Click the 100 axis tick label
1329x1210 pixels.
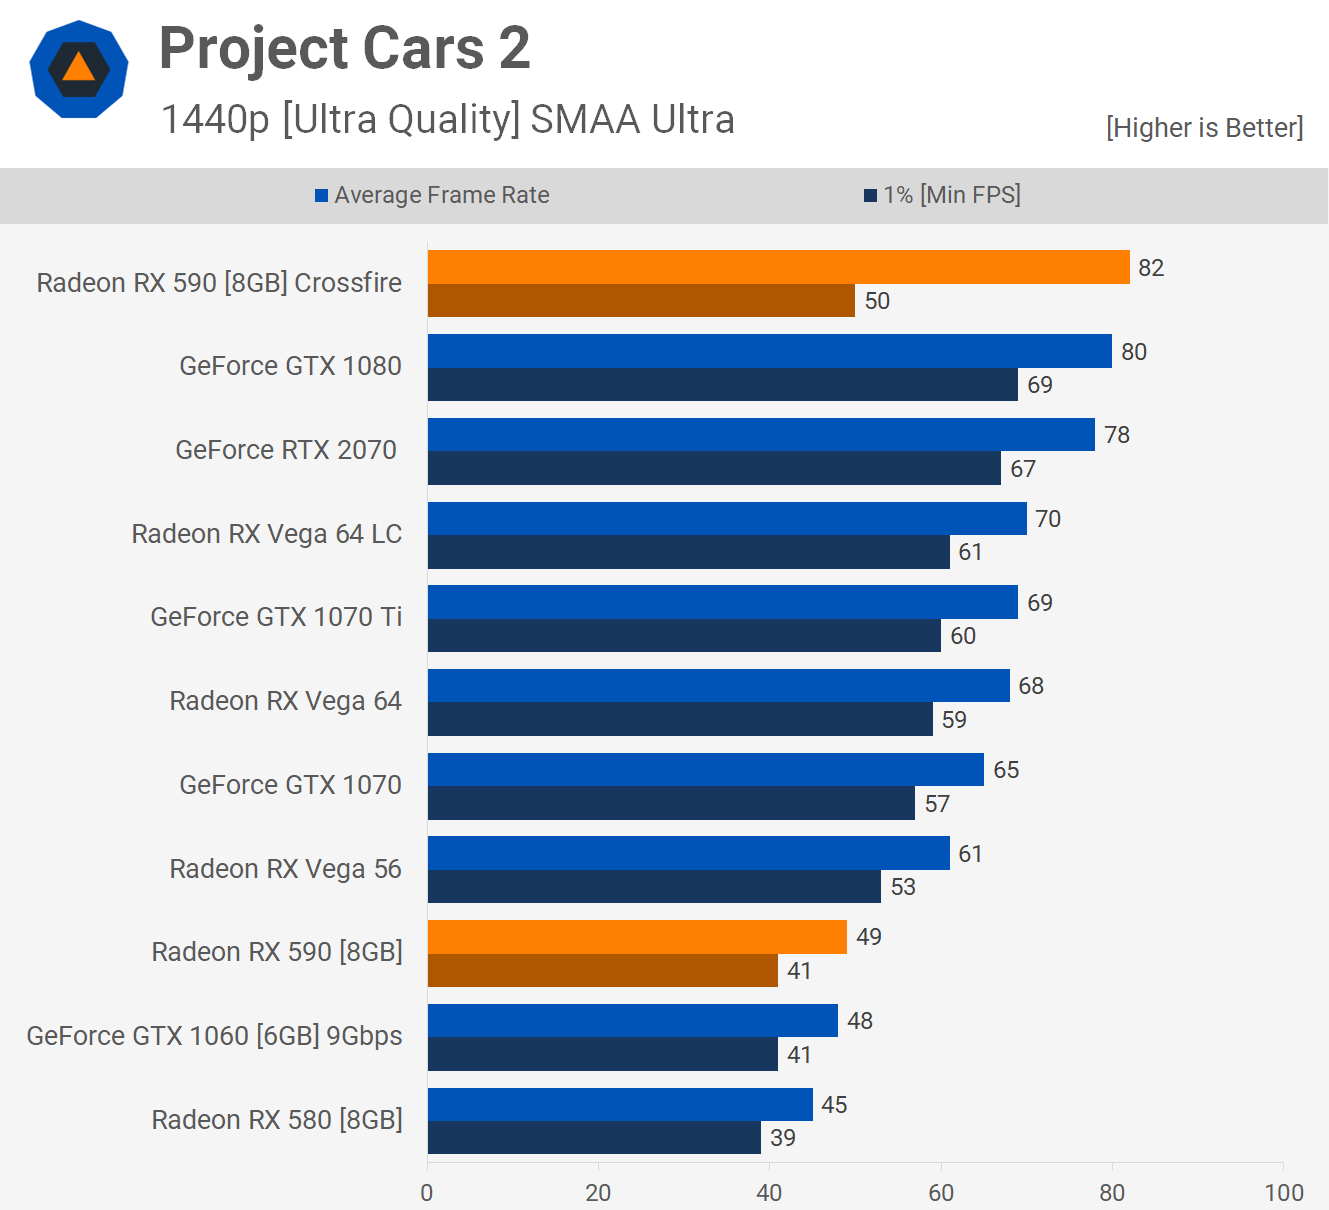pyautogui.click(x=1283, y=1192)
